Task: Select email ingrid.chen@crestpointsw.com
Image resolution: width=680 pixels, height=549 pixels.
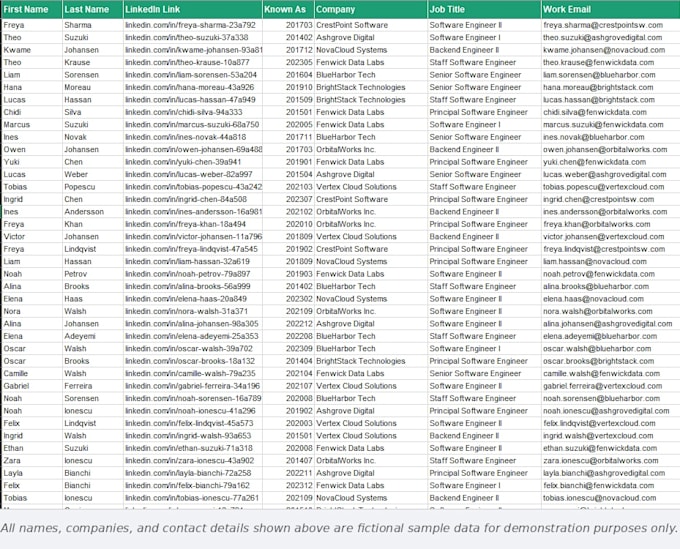Action: pos(611,199)
